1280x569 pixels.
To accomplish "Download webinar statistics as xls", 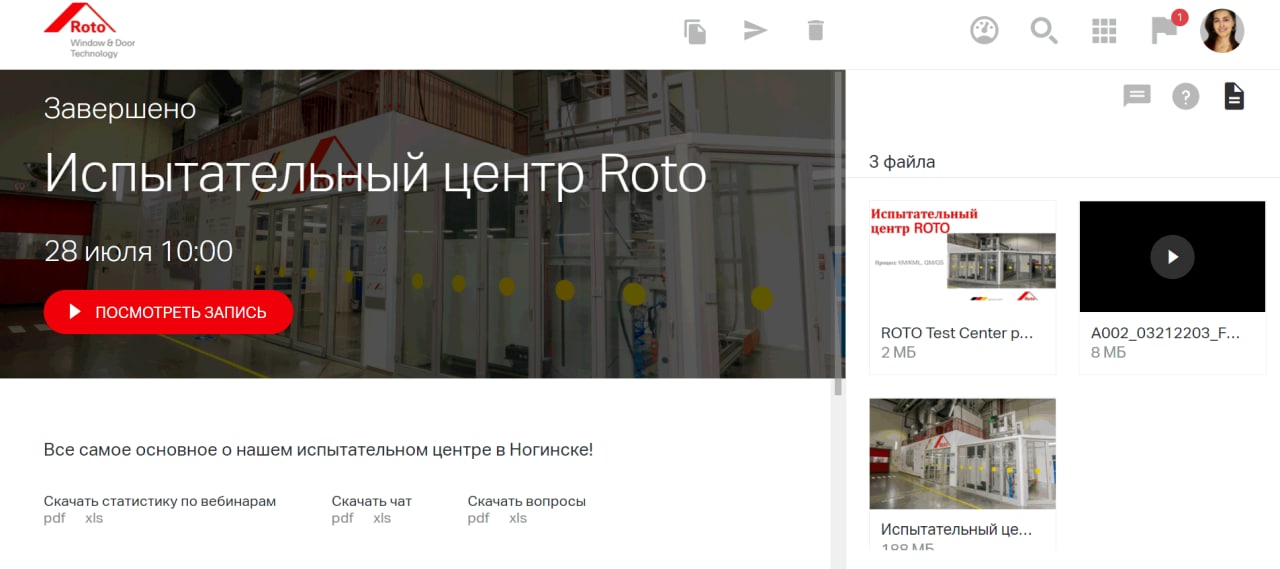I will click(x=94, y=518).
